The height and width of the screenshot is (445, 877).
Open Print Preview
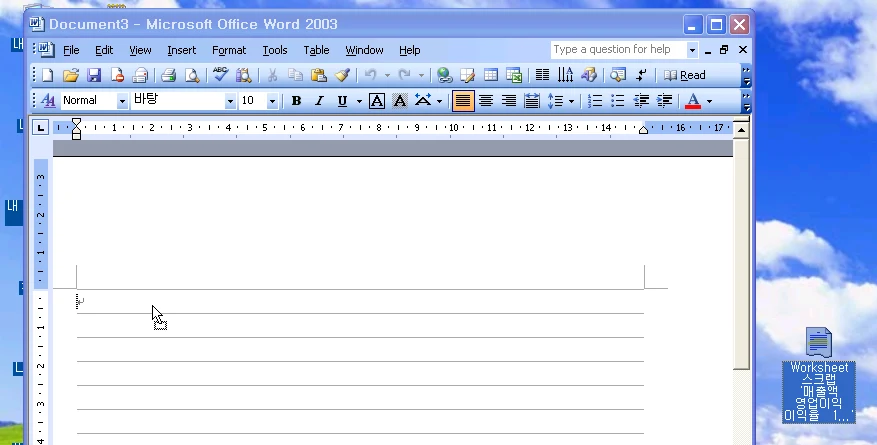192,75
